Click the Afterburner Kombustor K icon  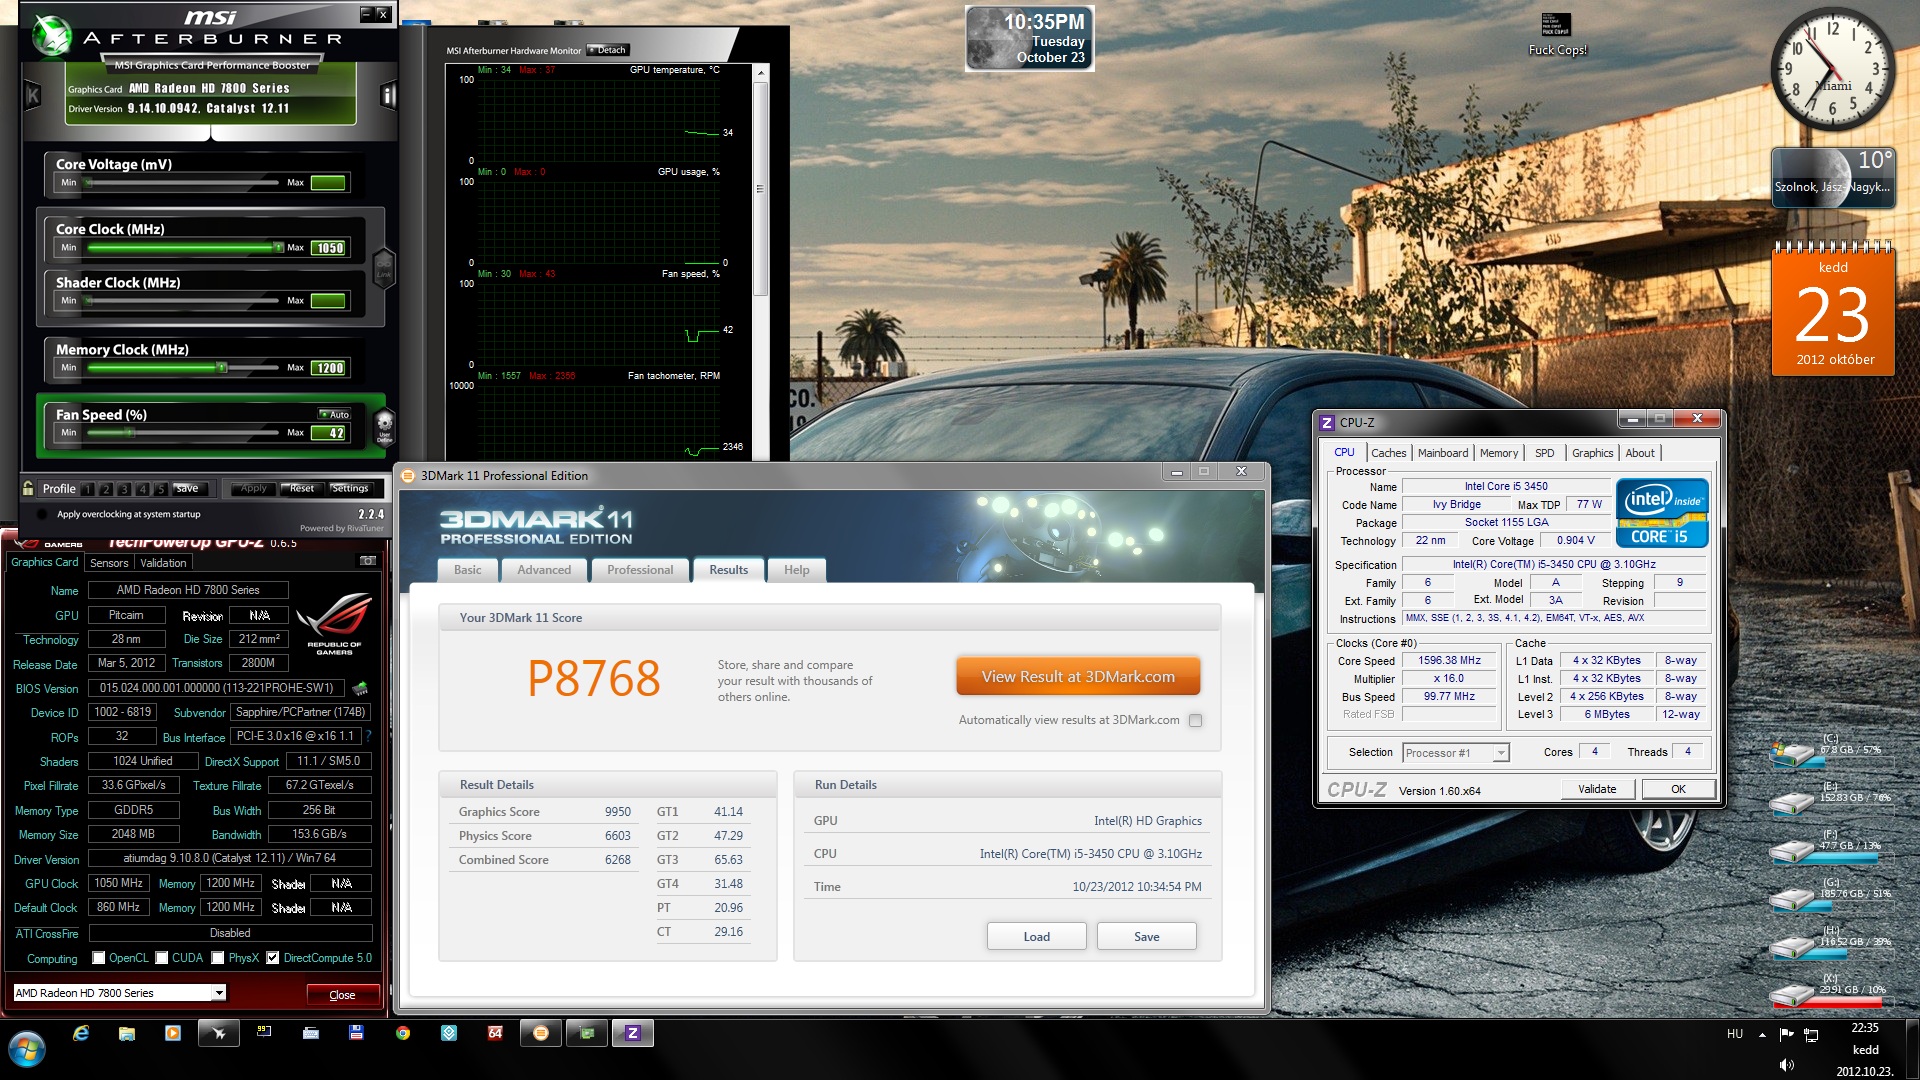coord(32,96)
